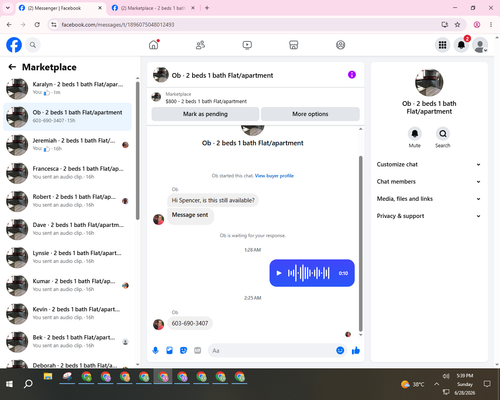The width and height of the screenshot is (500, 400).
Task: Open Bek conversation in list
Action: pos(67,342)
